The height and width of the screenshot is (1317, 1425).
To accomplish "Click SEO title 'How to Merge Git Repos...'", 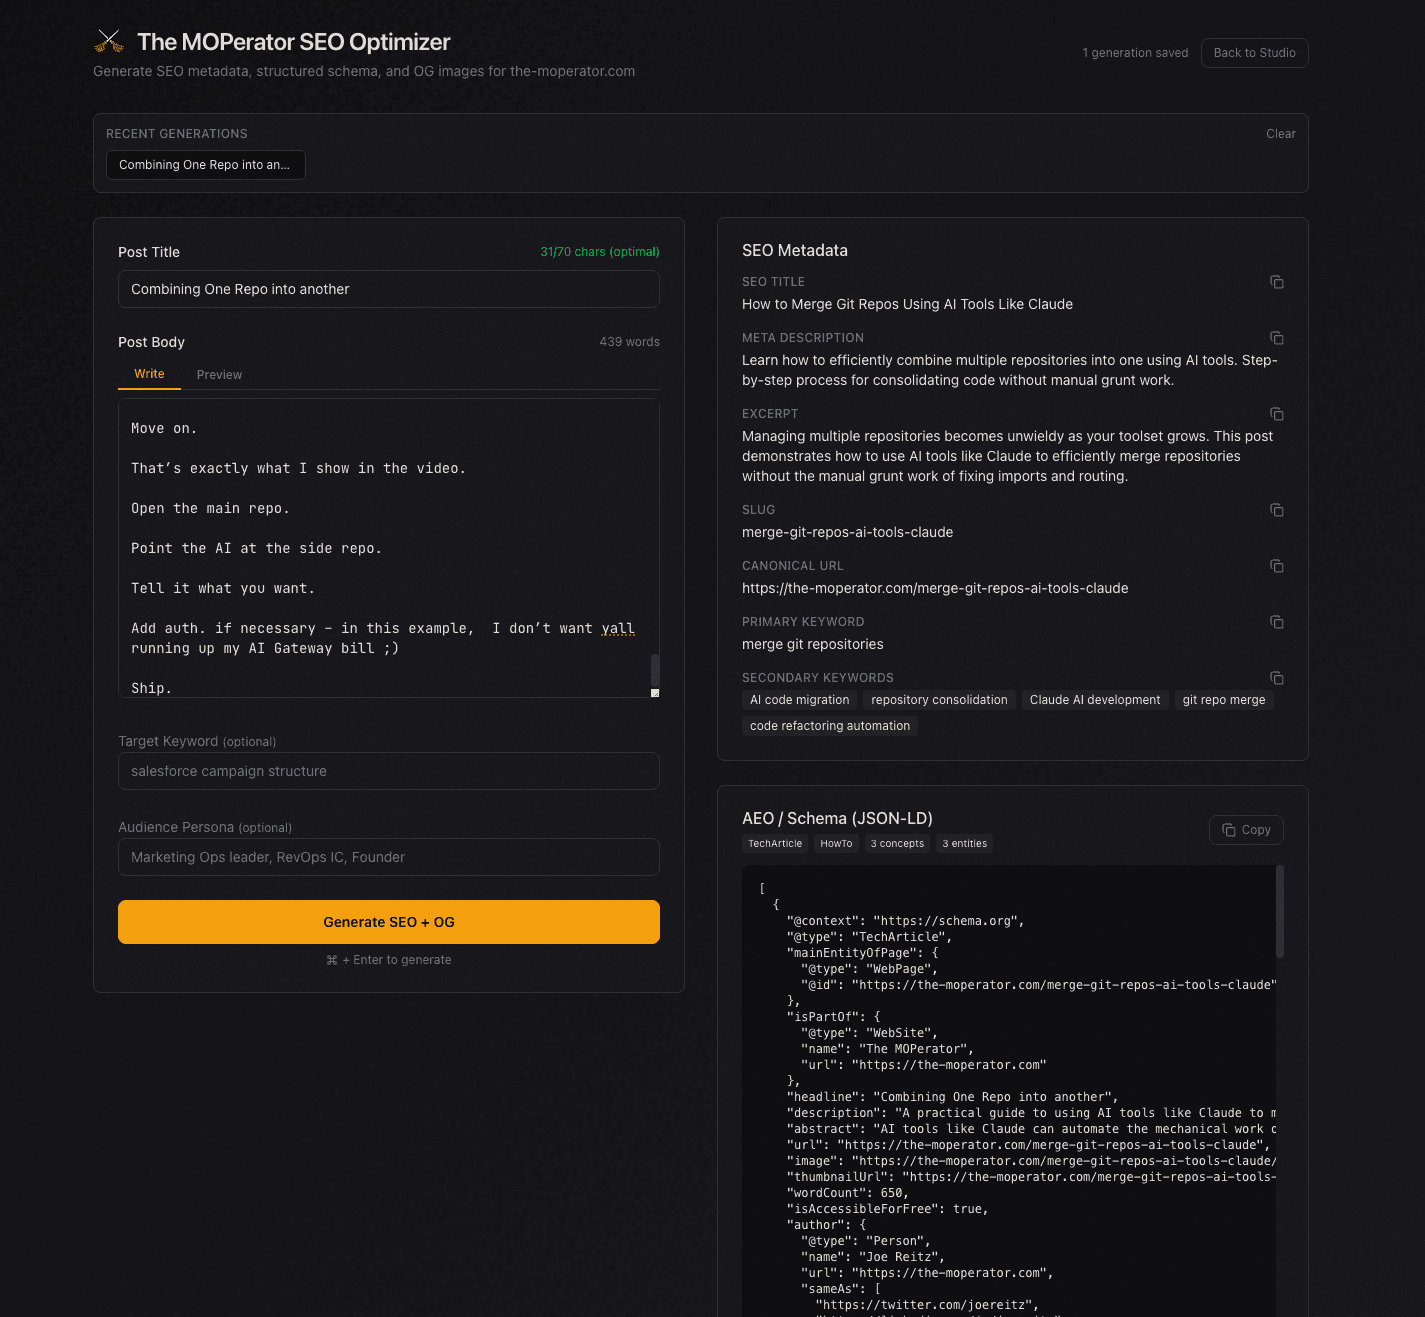I will 907,304.
